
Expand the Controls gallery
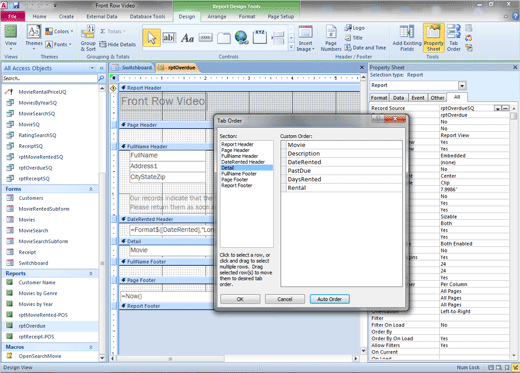pyautogui.click(x=291, y=48)
